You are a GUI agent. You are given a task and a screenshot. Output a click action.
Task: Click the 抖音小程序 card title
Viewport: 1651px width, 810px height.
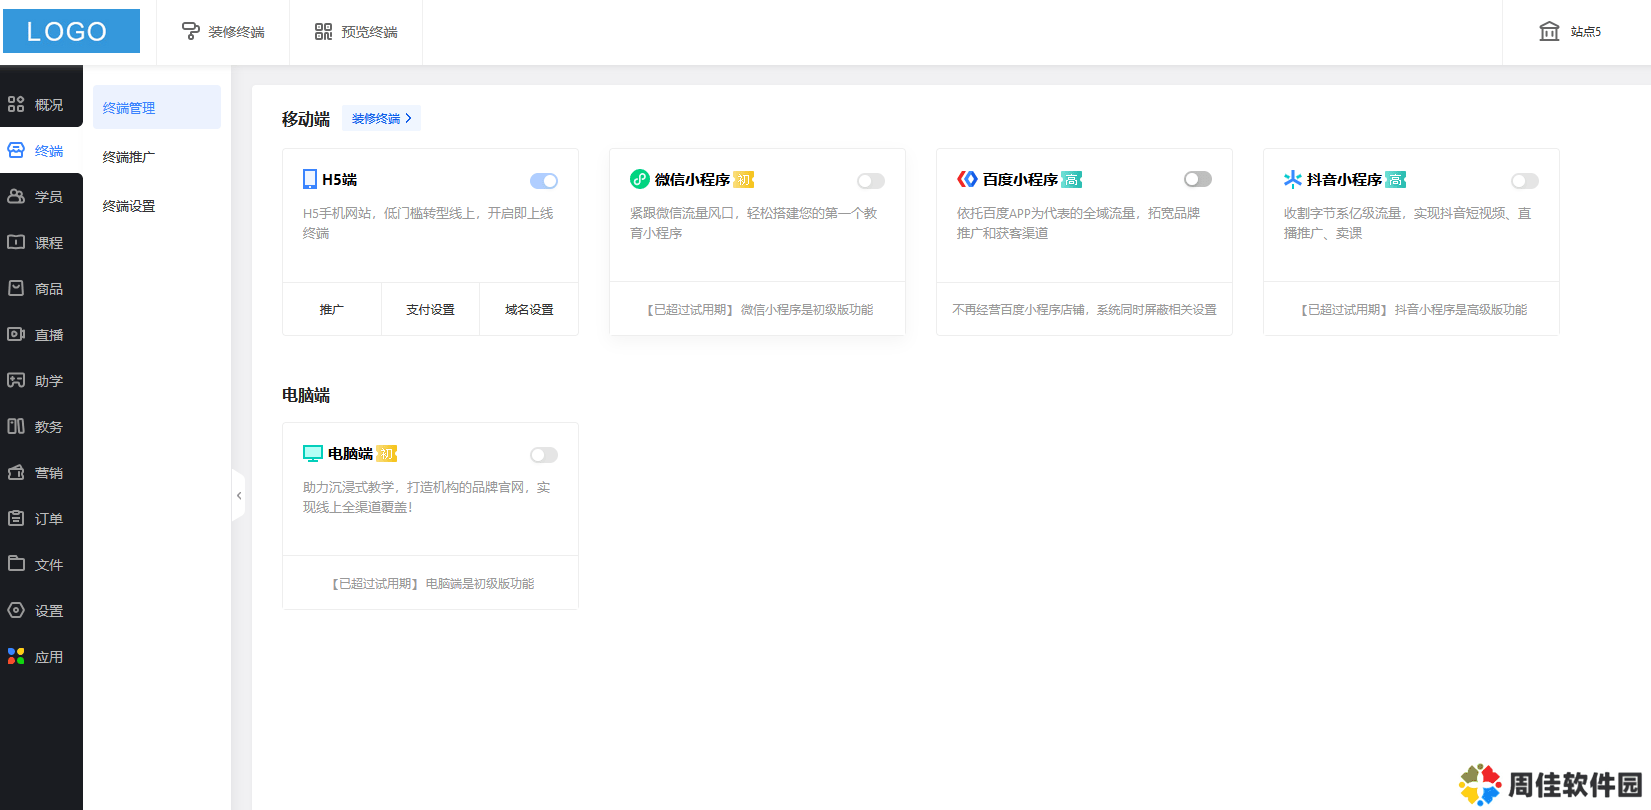[x=1344, y=180]
